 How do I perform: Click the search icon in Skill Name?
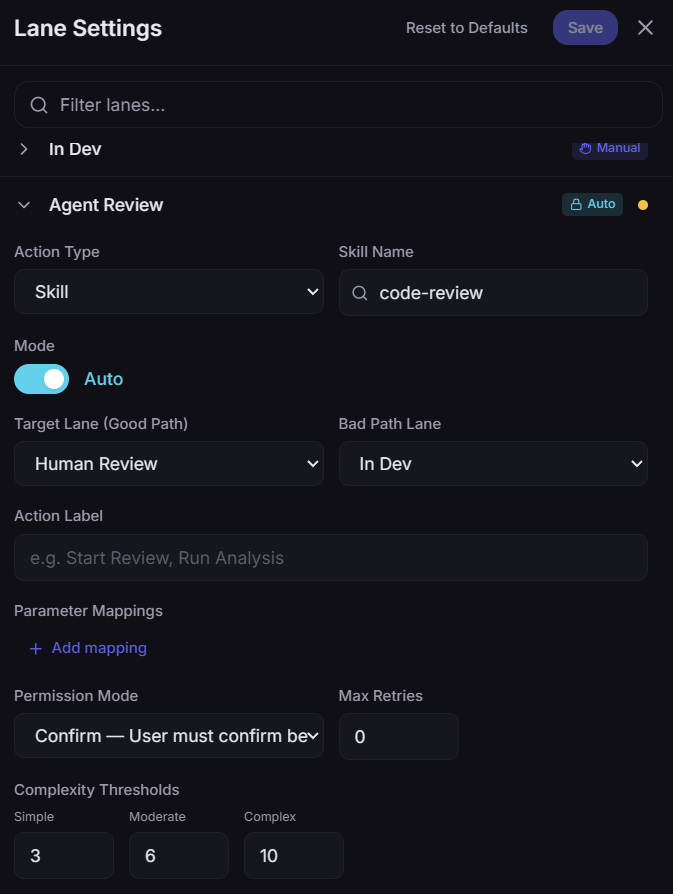click(360, 293)
